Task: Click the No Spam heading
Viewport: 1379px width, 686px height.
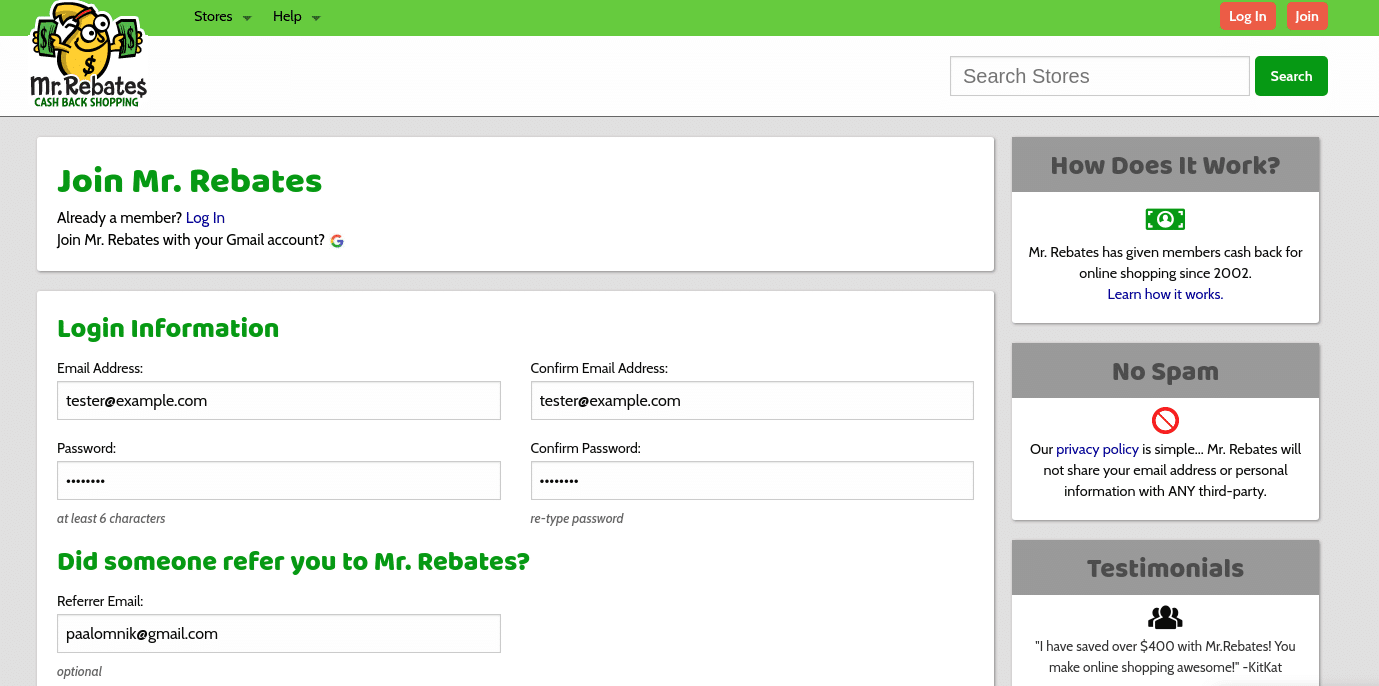Action: click(1165, 371)
